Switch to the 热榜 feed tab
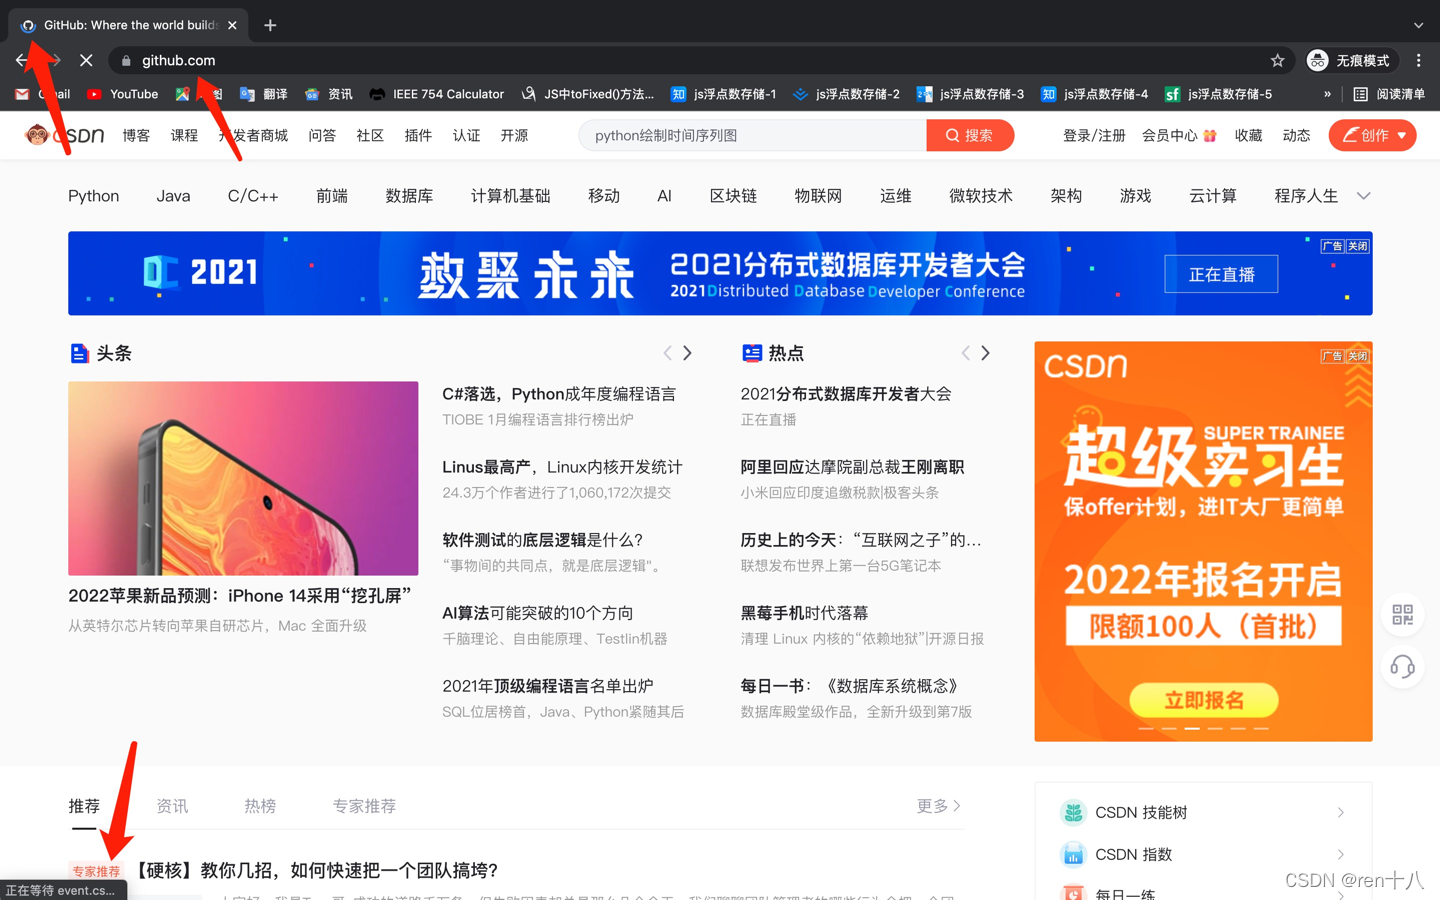The width and height of the screenshot is (1440, 900). [x=260, y=806]
